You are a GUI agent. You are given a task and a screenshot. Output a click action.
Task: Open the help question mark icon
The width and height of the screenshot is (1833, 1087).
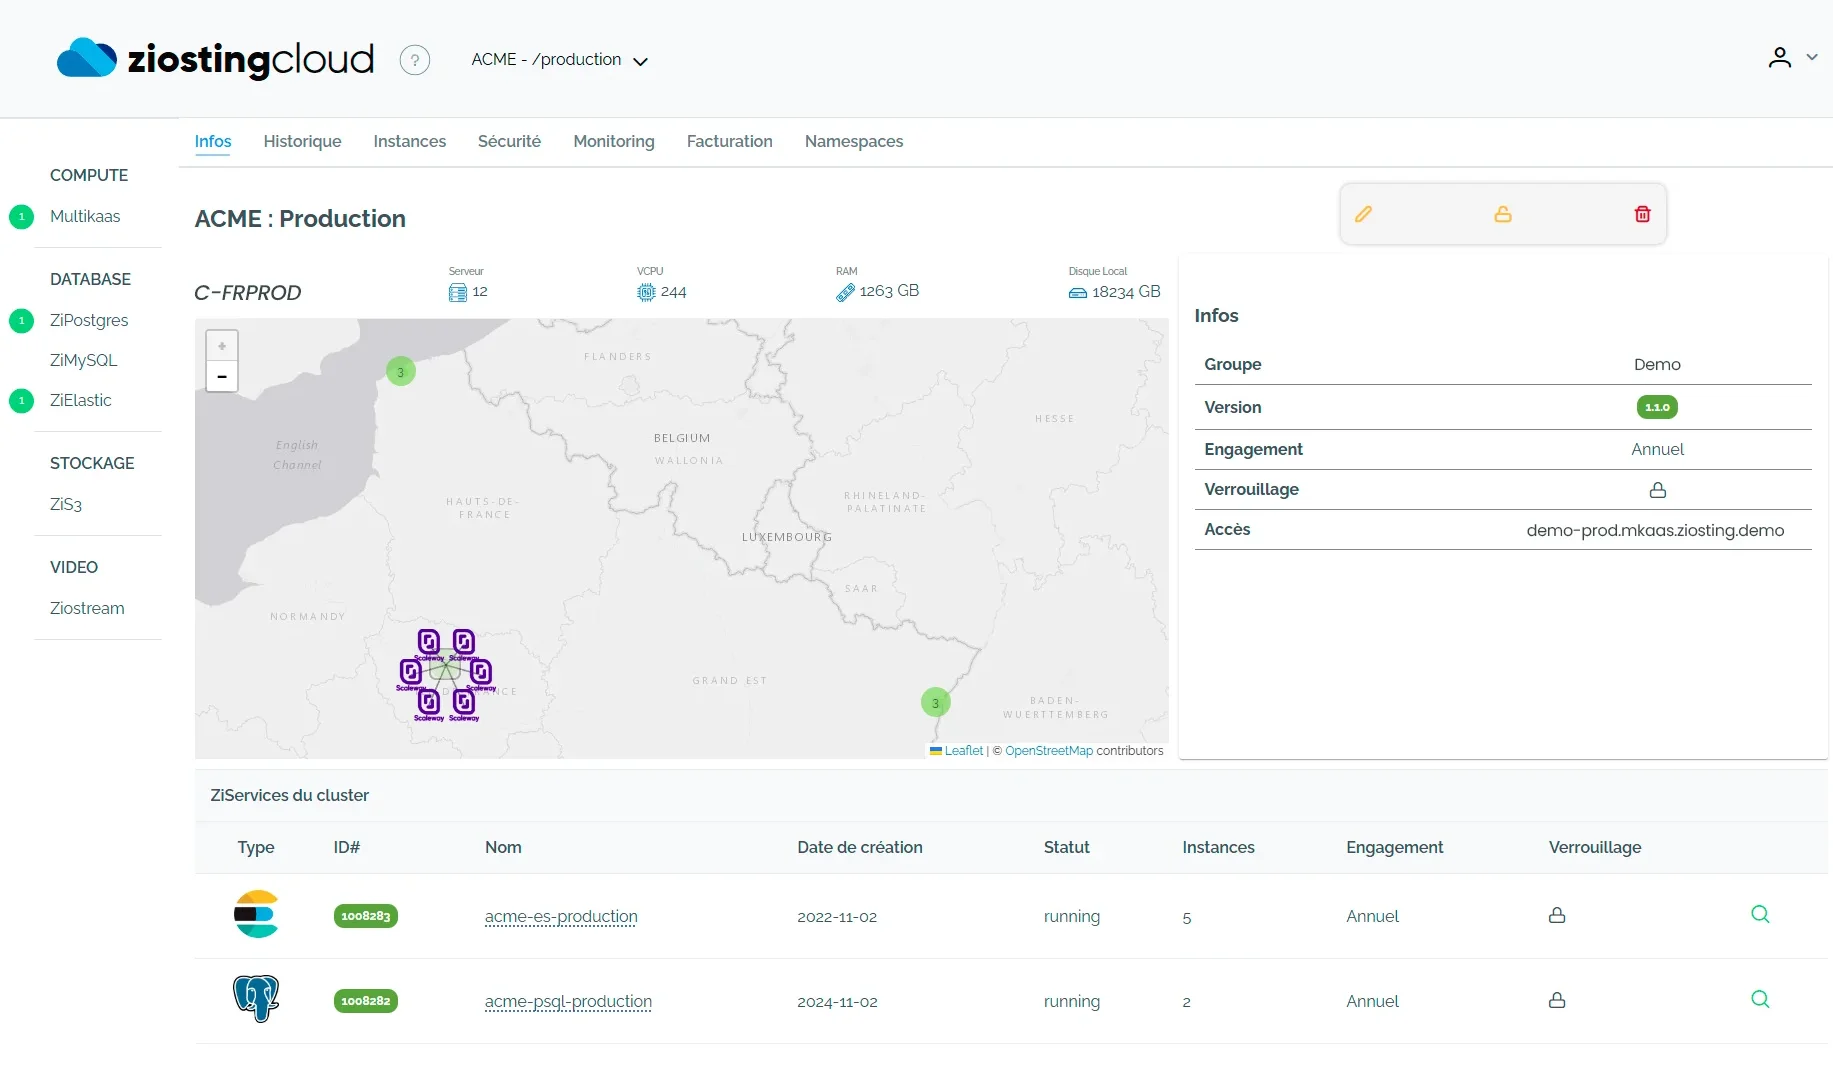[x=415, y=60]
